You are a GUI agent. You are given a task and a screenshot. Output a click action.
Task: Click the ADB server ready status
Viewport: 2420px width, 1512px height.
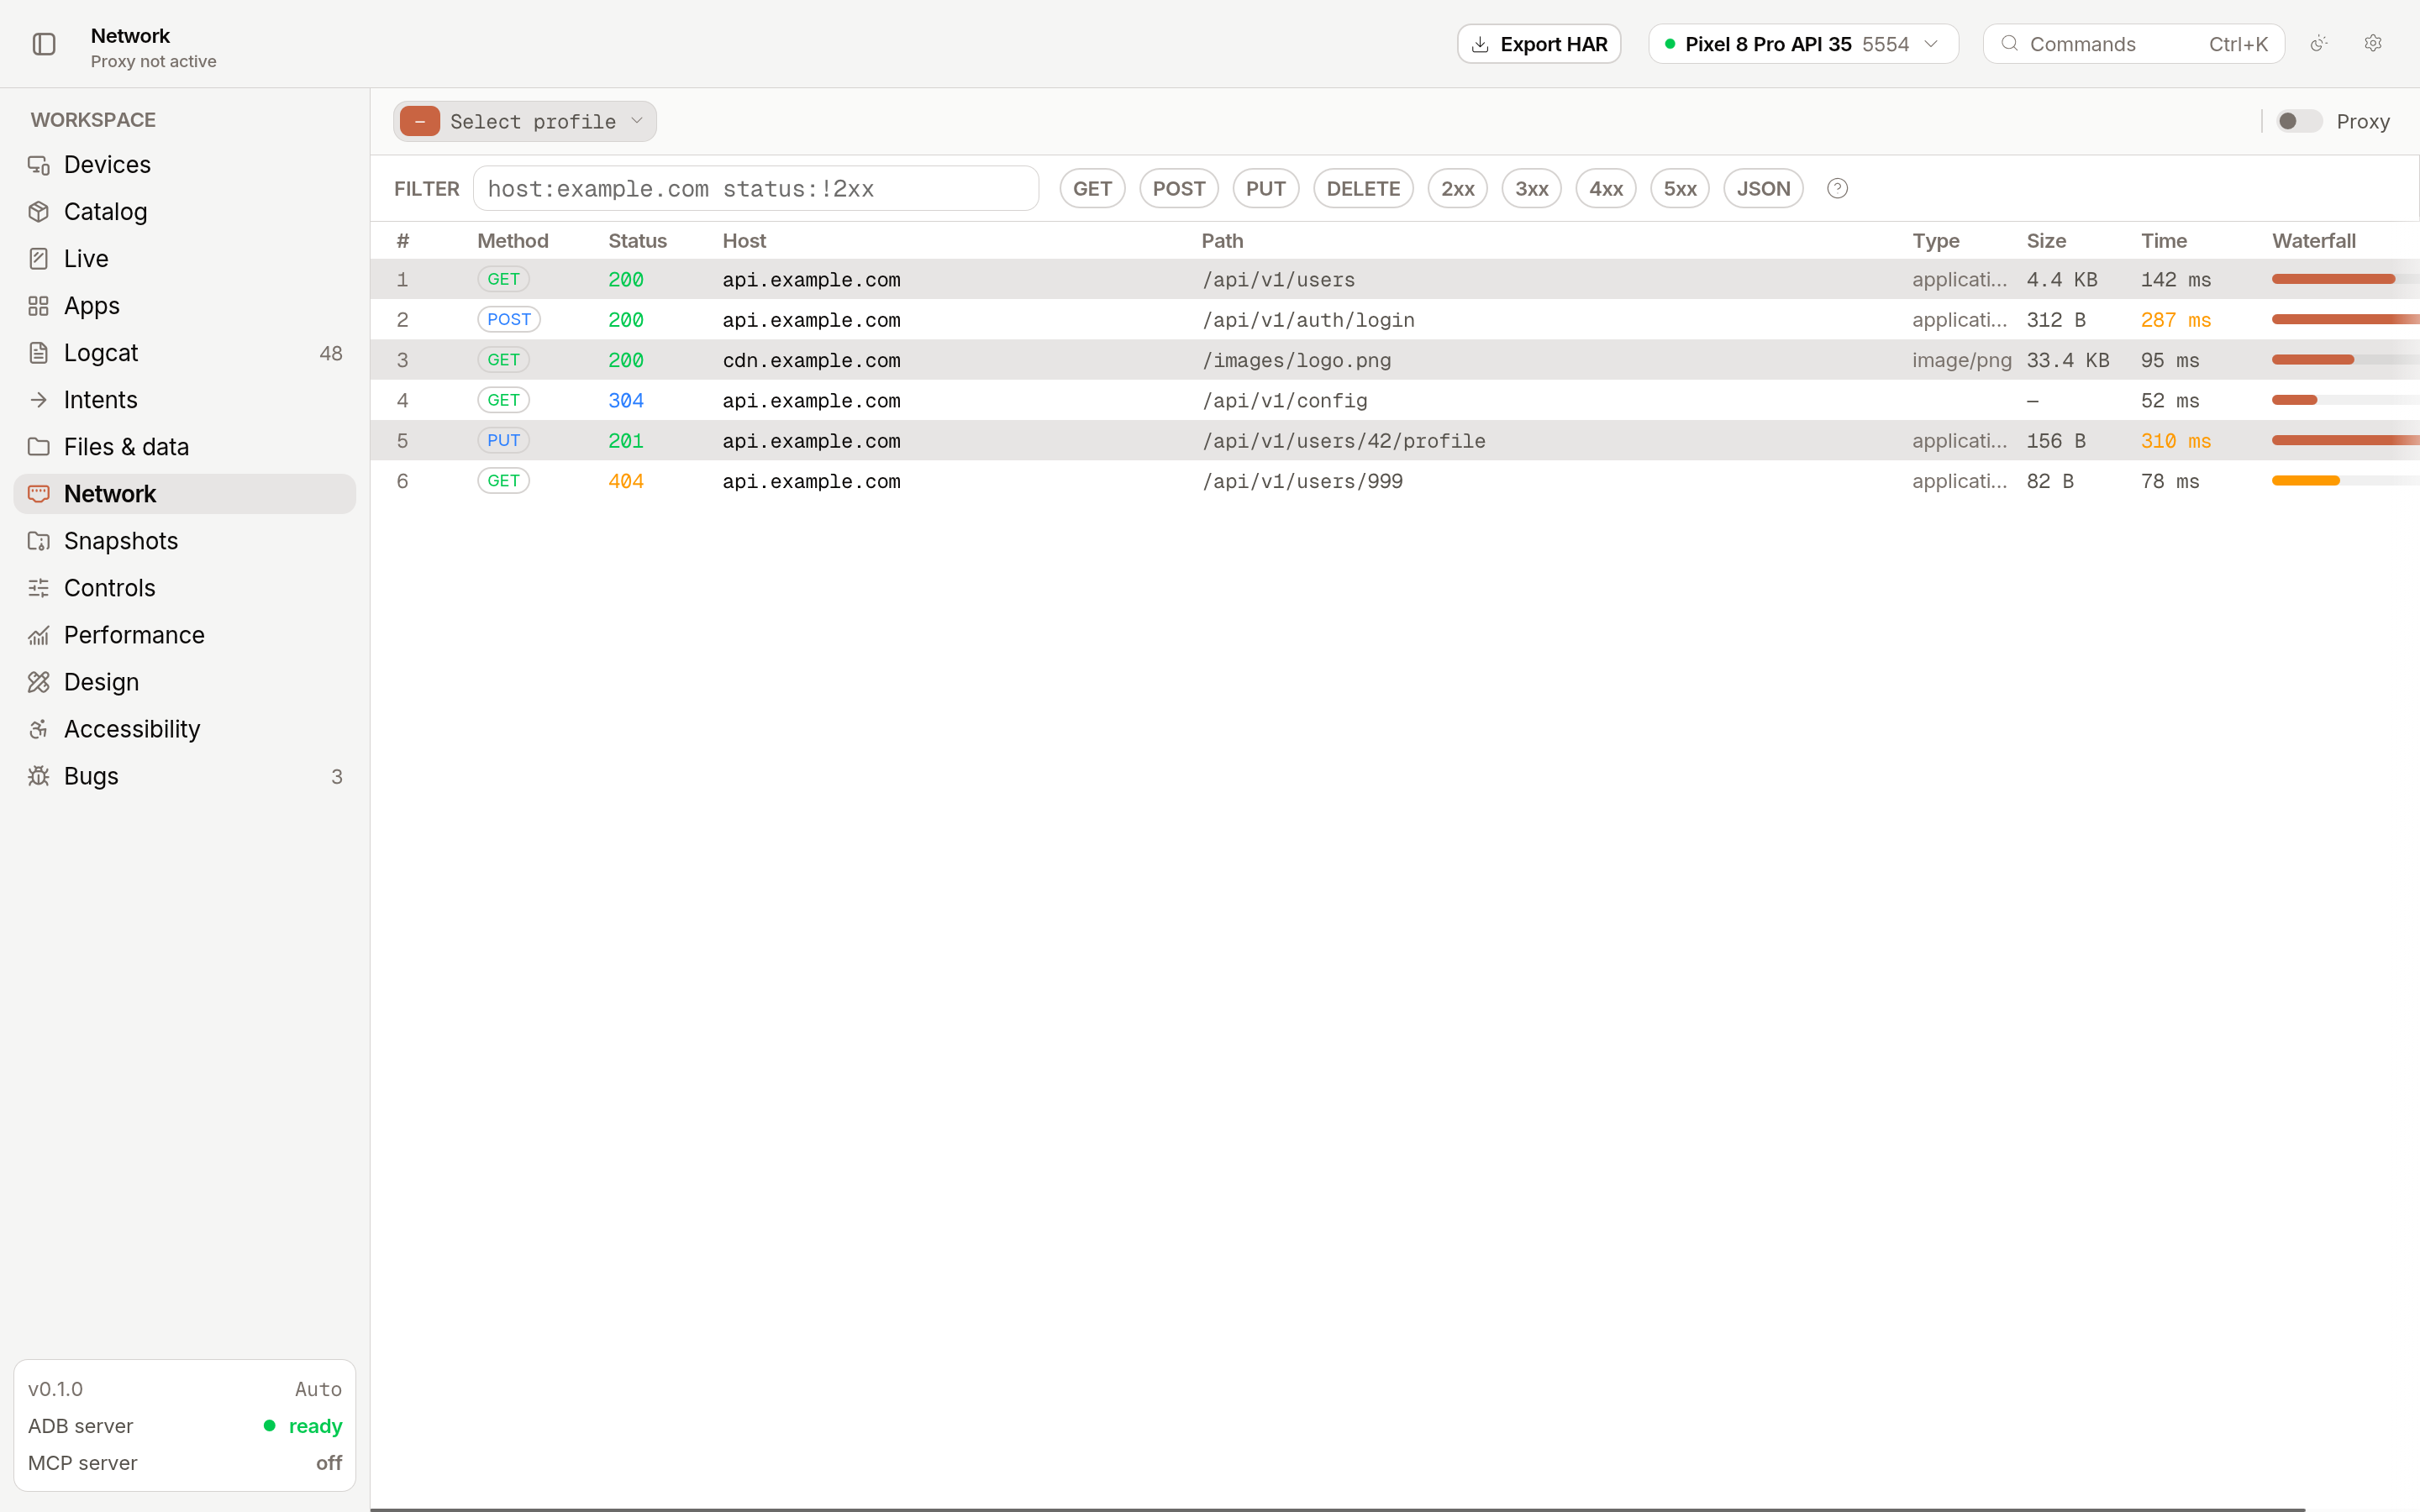tap(303, 1426)
